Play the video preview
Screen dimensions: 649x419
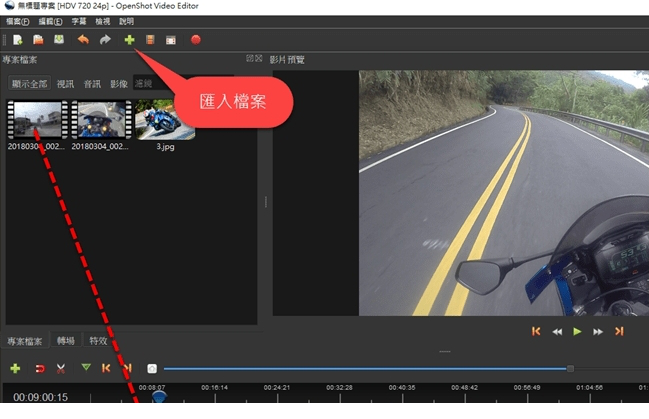(x=577, y=331)
